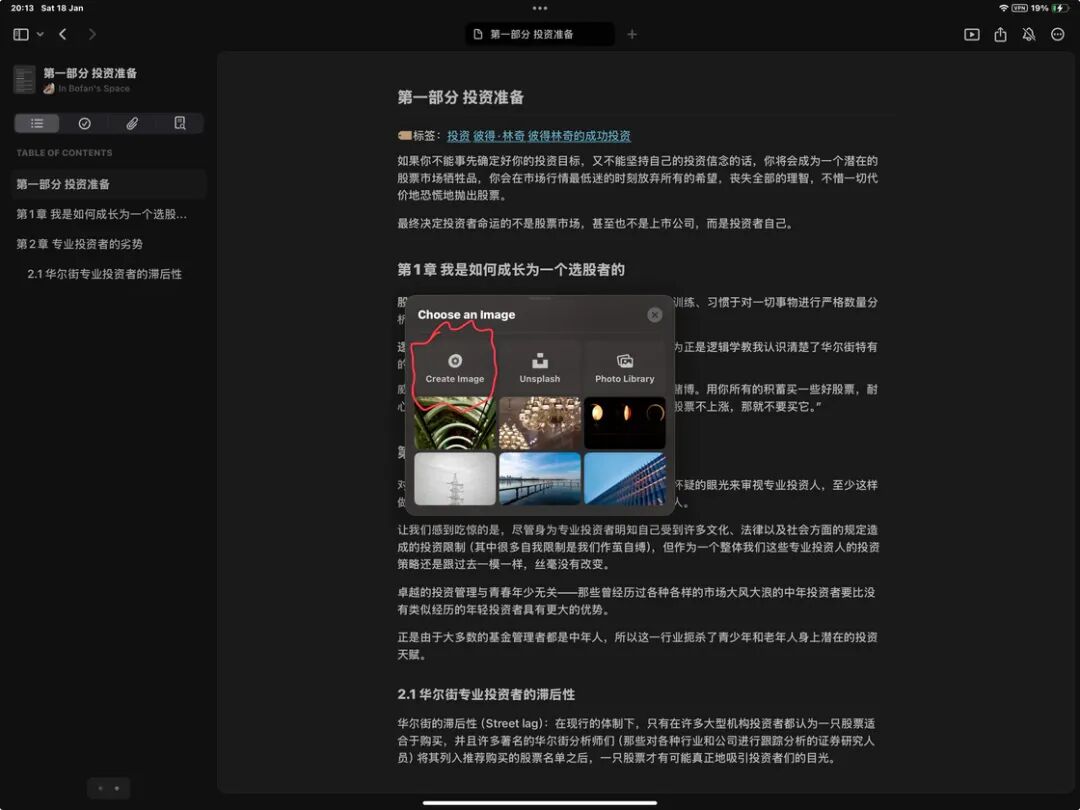Open the document thumbnail in sidebar header

tap(25, 80)
